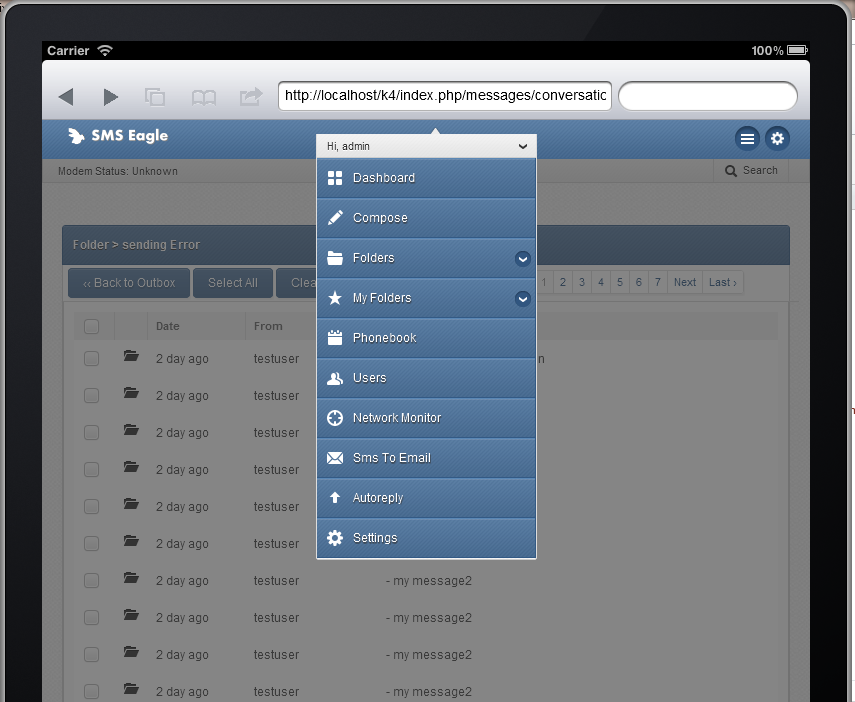Tick checkbox of eighth message row
Image resolution: width=855 pixels, height=702 pixels.
92,617
